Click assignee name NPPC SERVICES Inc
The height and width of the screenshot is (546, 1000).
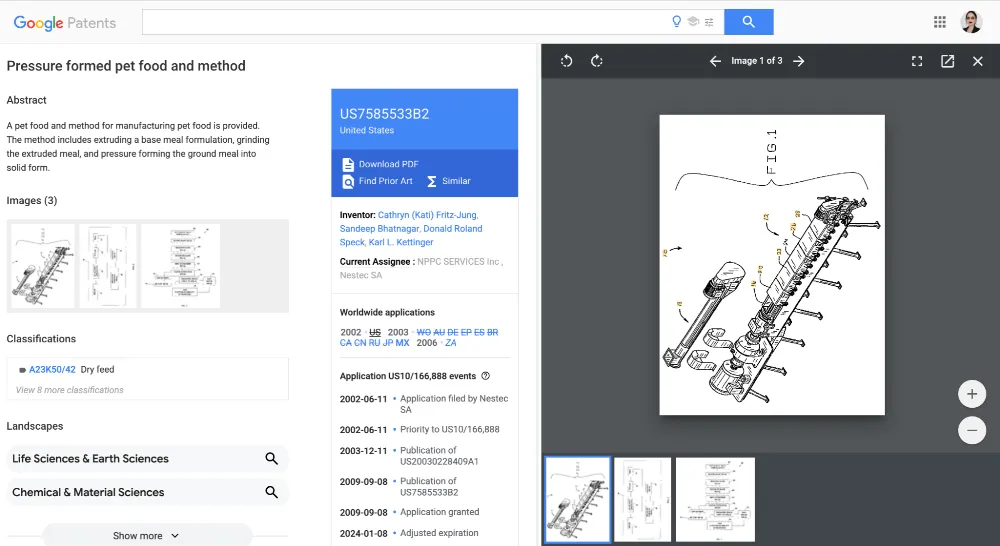coord(459,262)
